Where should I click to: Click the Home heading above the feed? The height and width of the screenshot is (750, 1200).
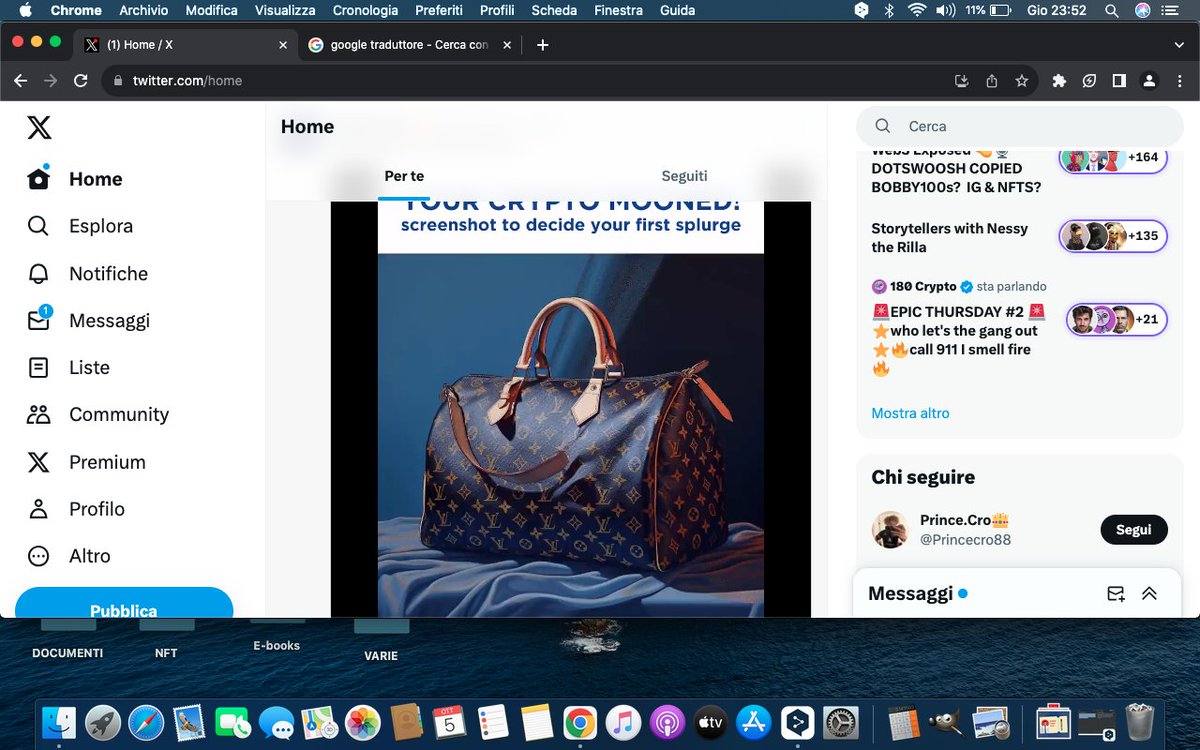click(x=307, y=127)
